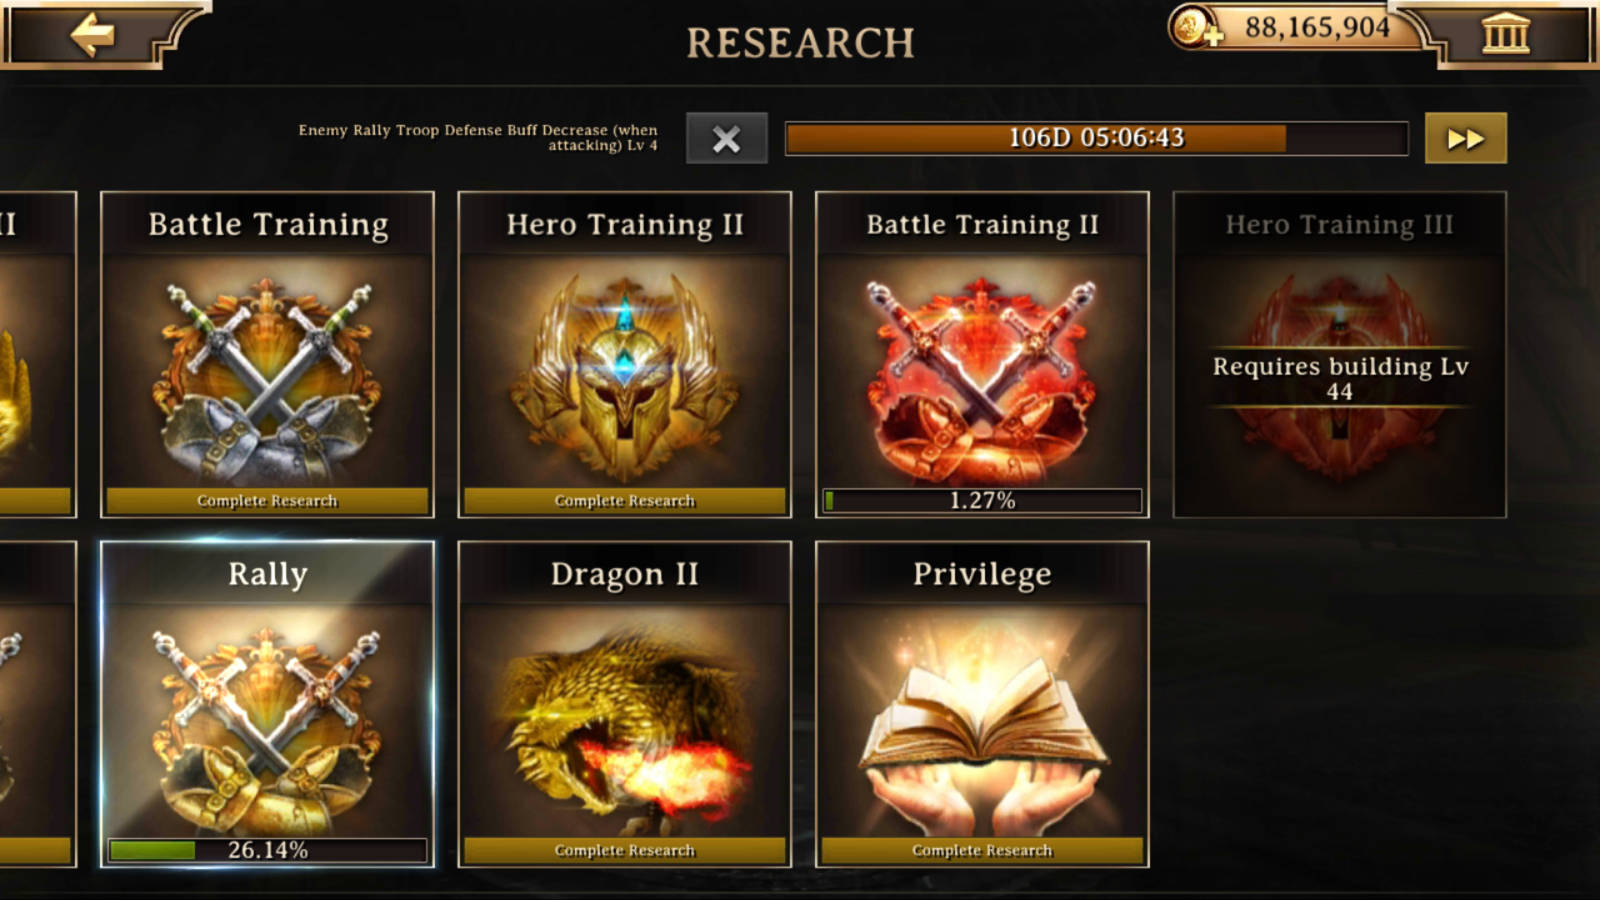The height and width of the screenshot is (900, 1600).
Task: Click the 88,165,904 gold balance
Action: [1317, 27]
